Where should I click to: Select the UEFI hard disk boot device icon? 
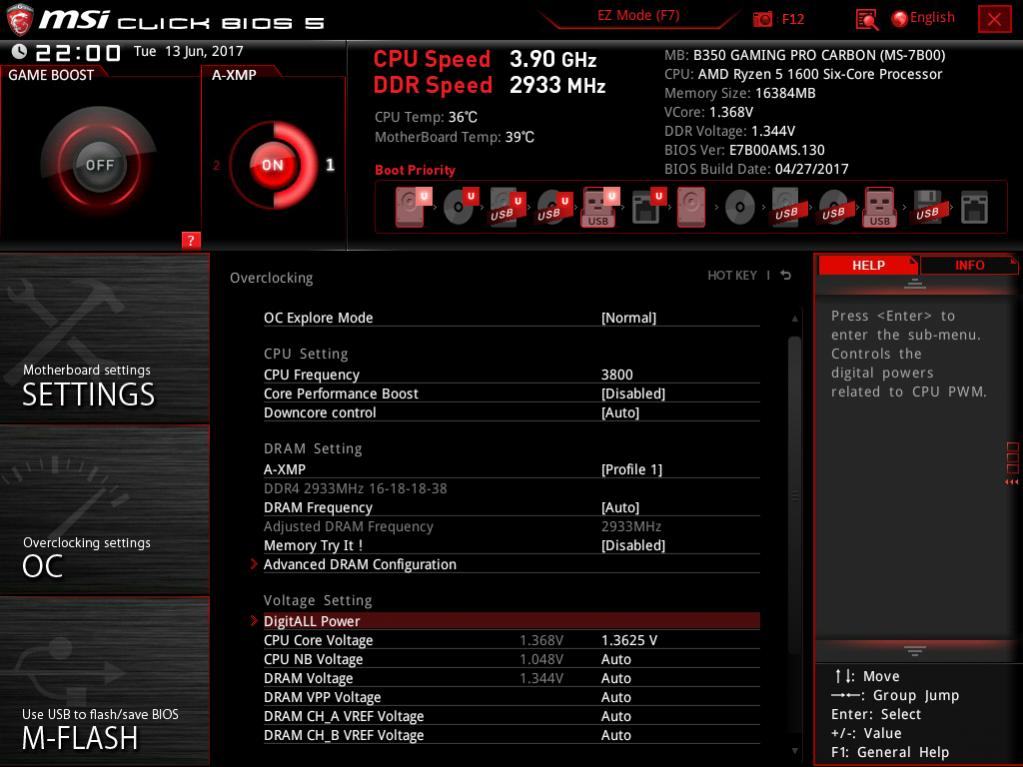click(412, 207)
